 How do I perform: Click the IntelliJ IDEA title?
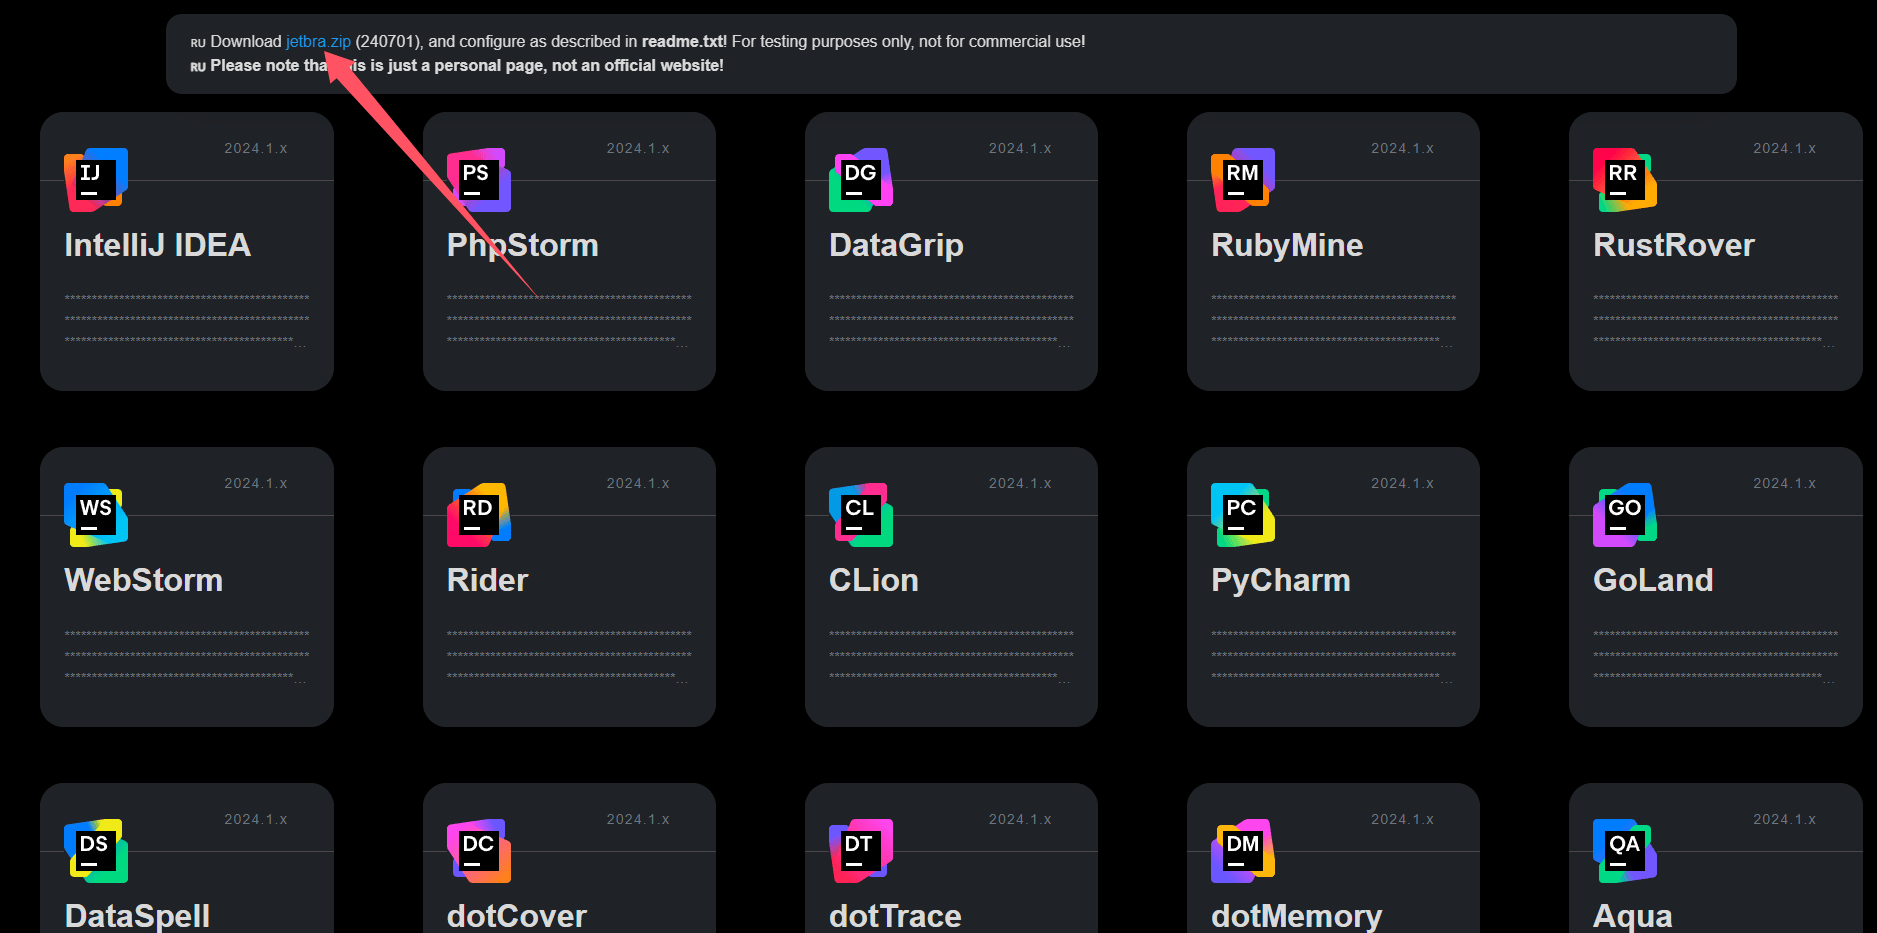(157, 245)
